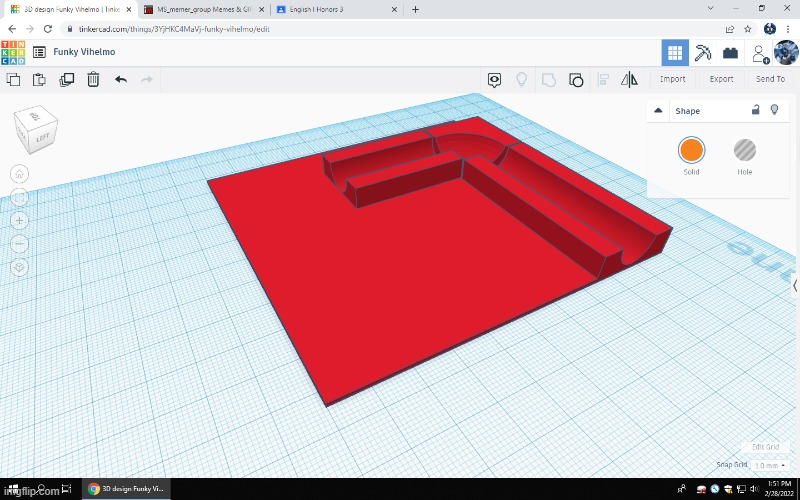The height and width of the screenshot is (500, 800).
Task: Click the Paste icon in the toolbar
Action: click(40, 79)
